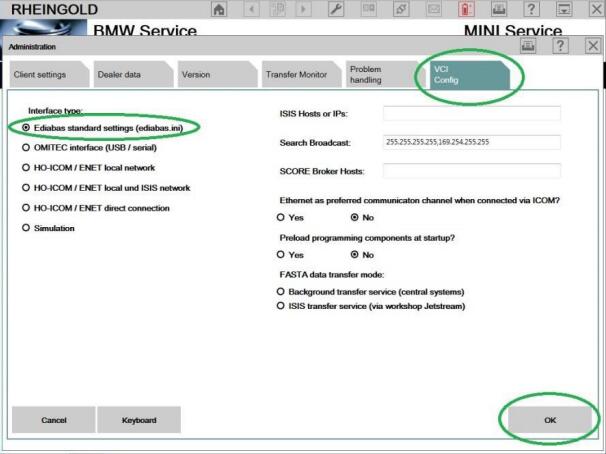This screenshot has width=606, height=454.
Task: Switch to Transfer Monitor tab
Action: point(301,74)
